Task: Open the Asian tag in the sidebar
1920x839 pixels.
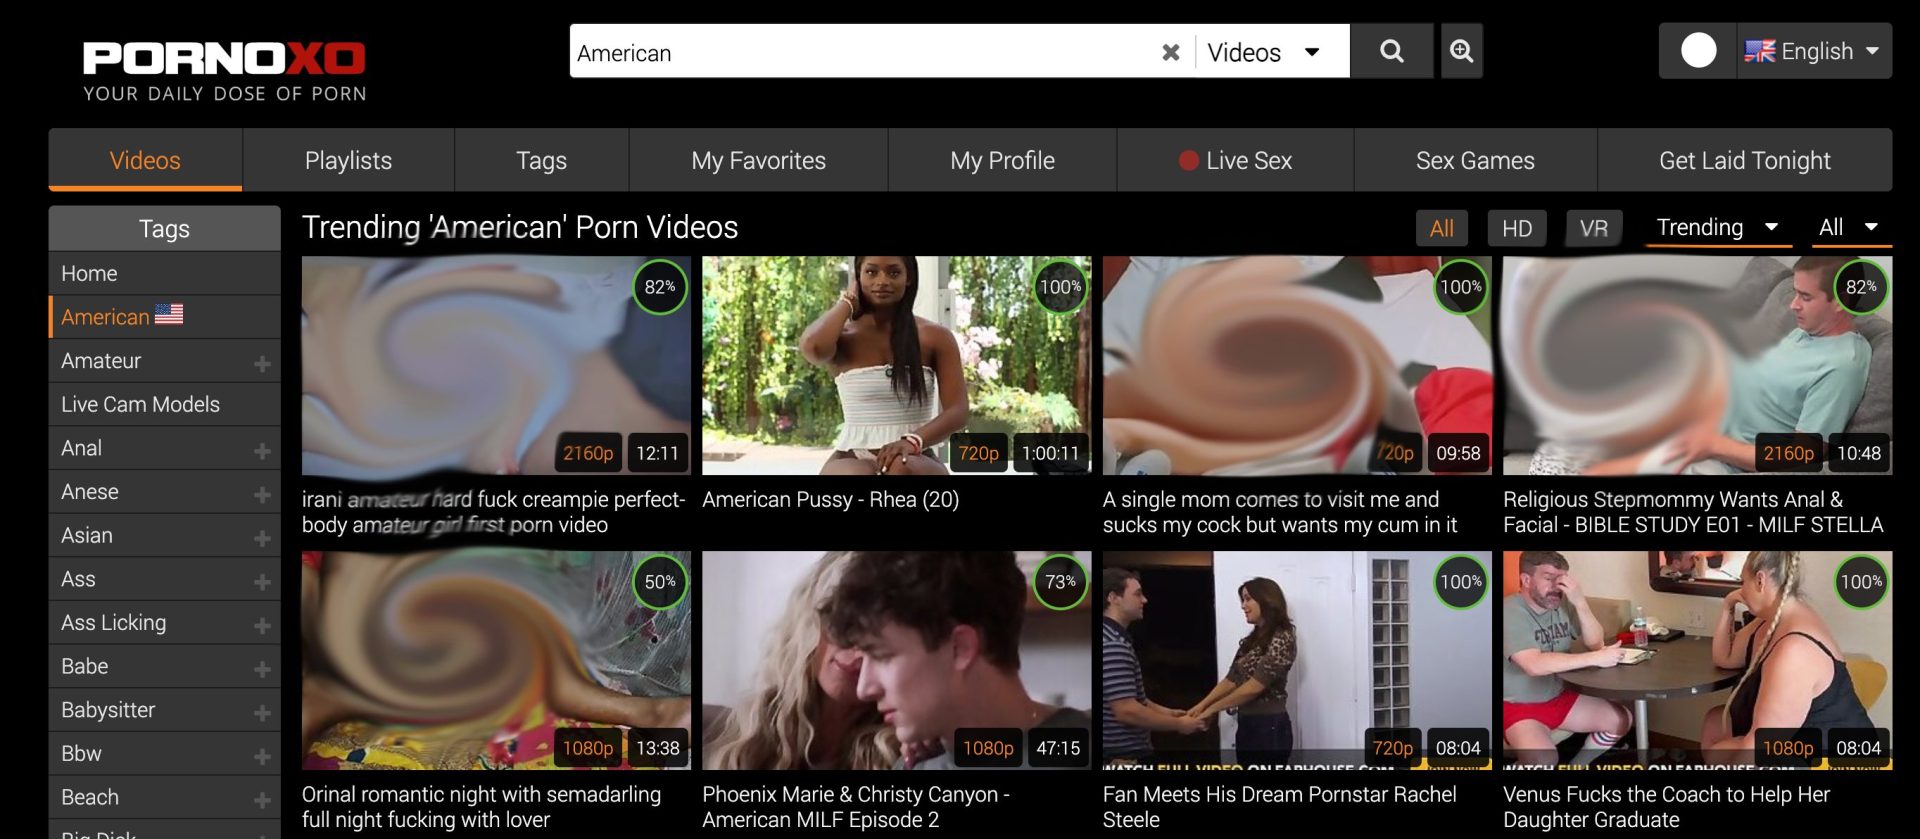Action: [x=87, y=535]
